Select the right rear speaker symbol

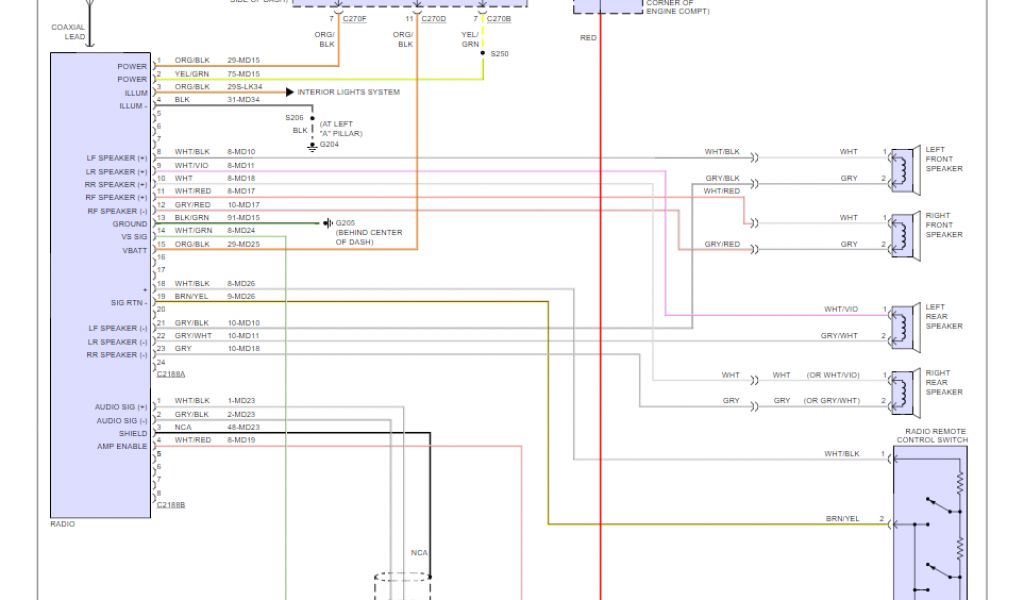(x=904, y=390)
